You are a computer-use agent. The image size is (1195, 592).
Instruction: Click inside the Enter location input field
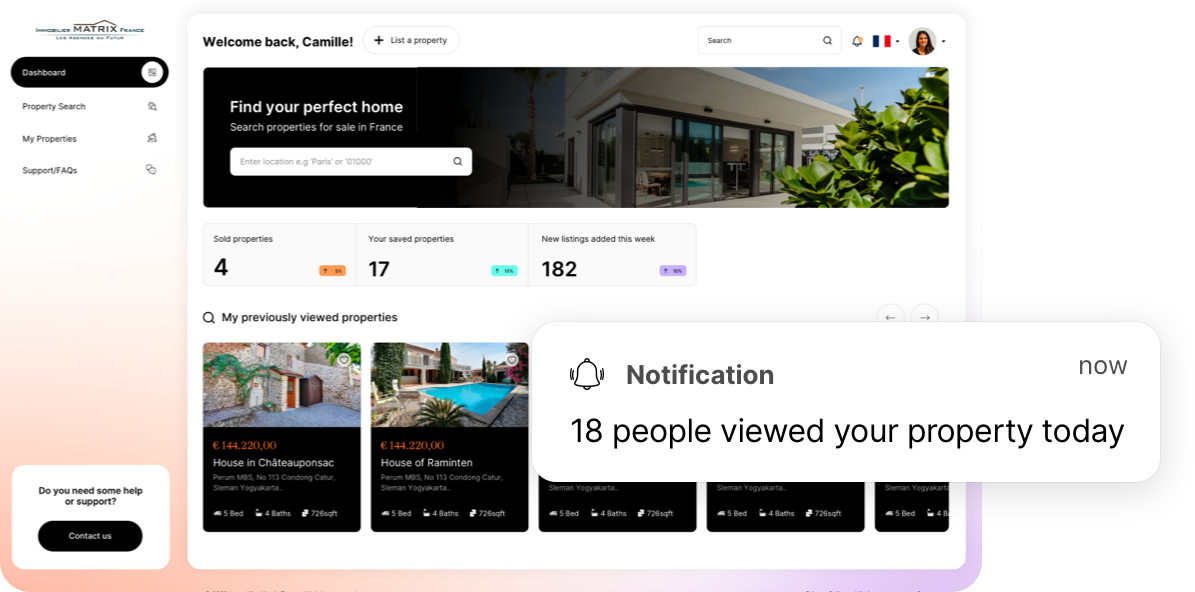tap(330, 161)
